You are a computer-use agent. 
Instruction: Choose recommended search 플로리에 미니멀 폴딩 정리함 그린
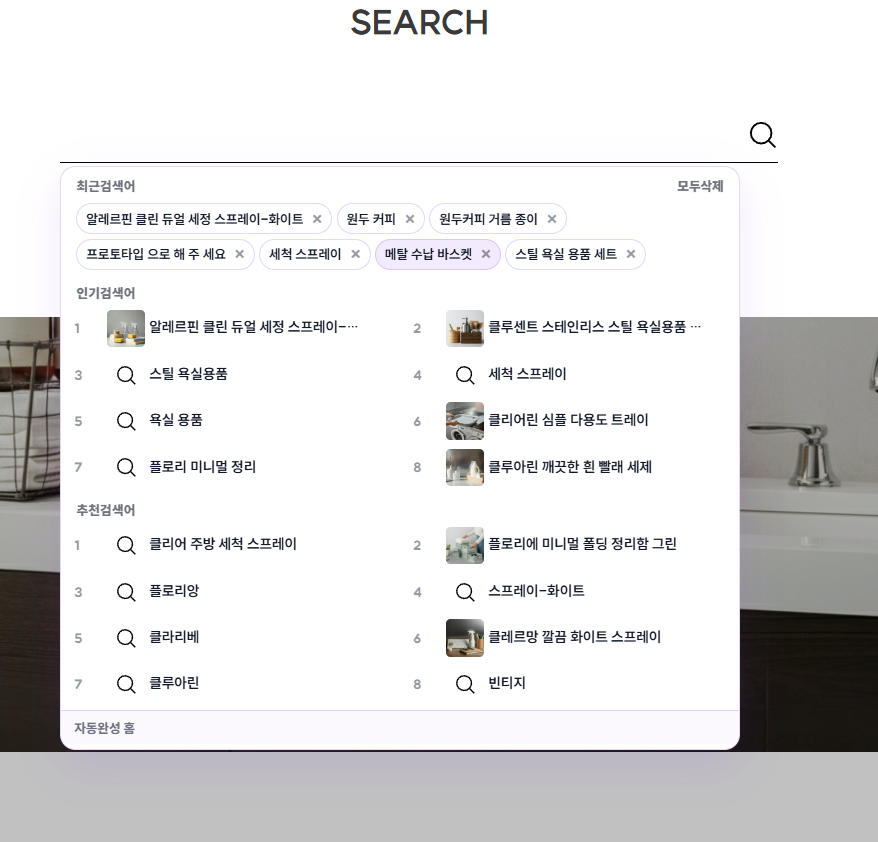tap(582, 545)
